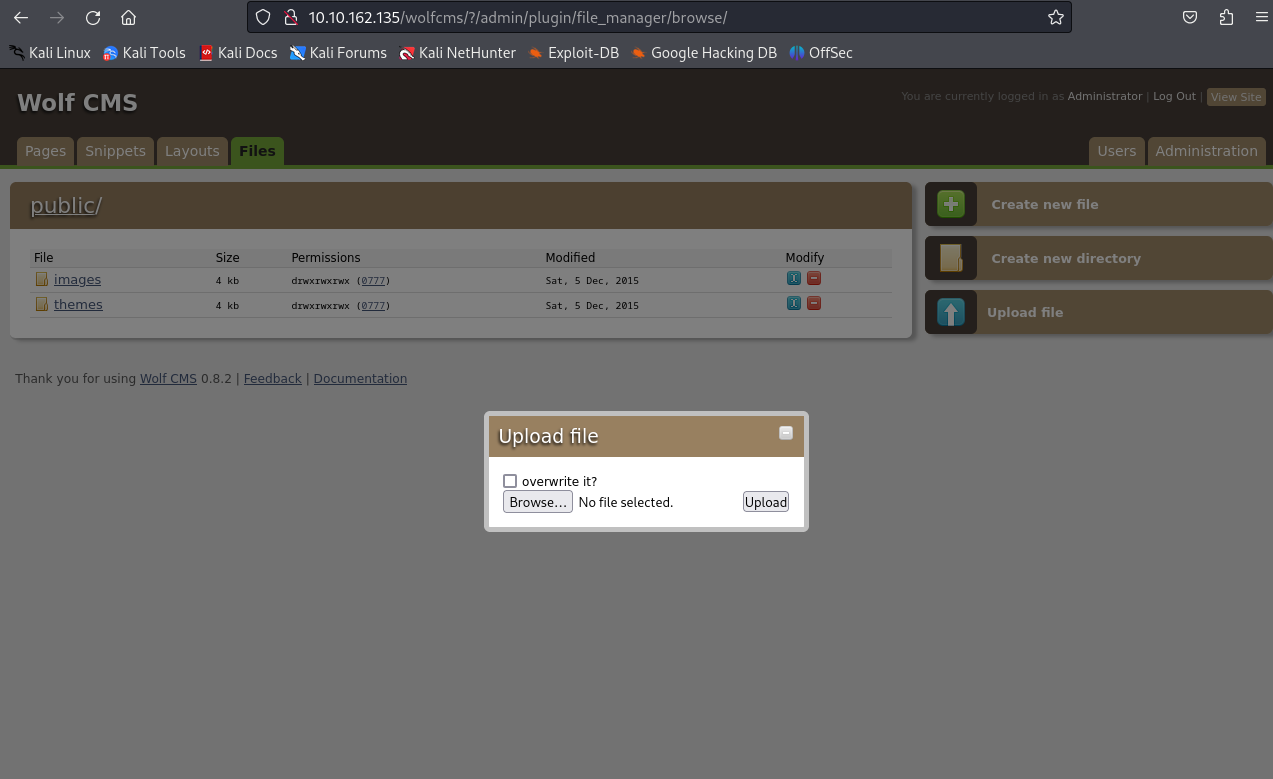Open the Exploit-DB bookmark

[574, 53]
